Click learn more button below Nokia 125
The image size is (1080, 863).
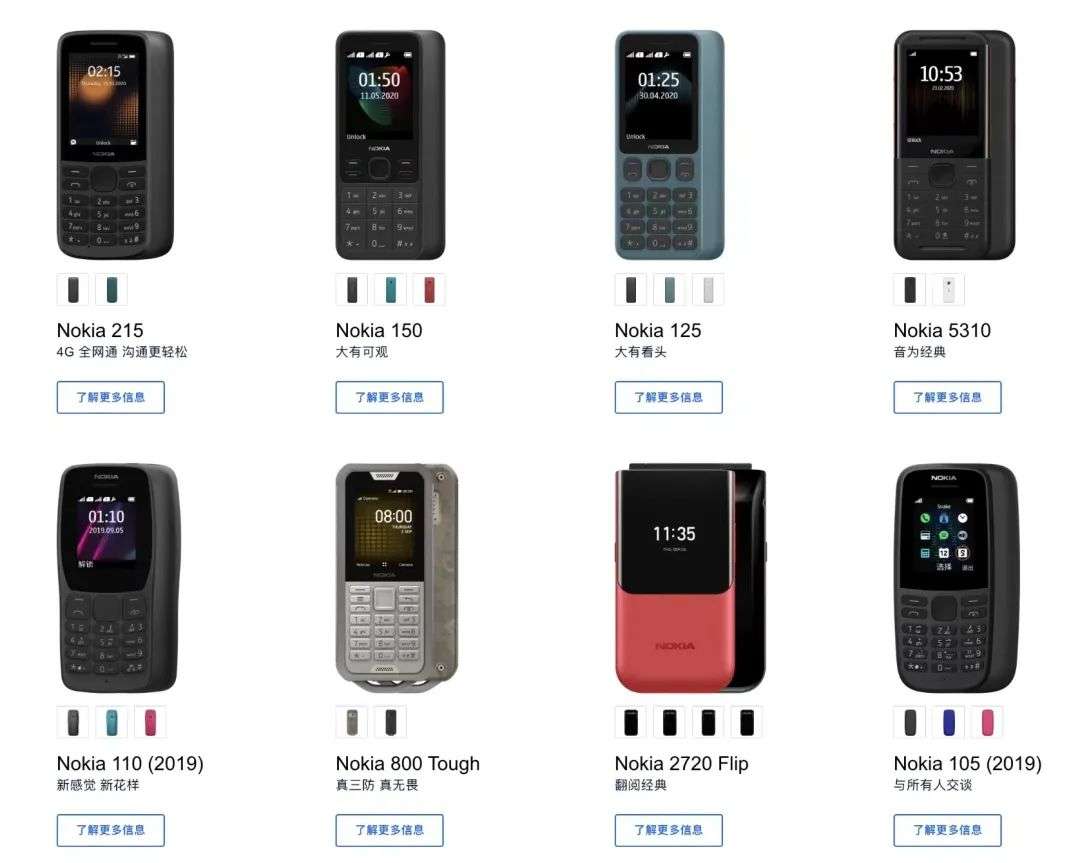tap(669, 397)
